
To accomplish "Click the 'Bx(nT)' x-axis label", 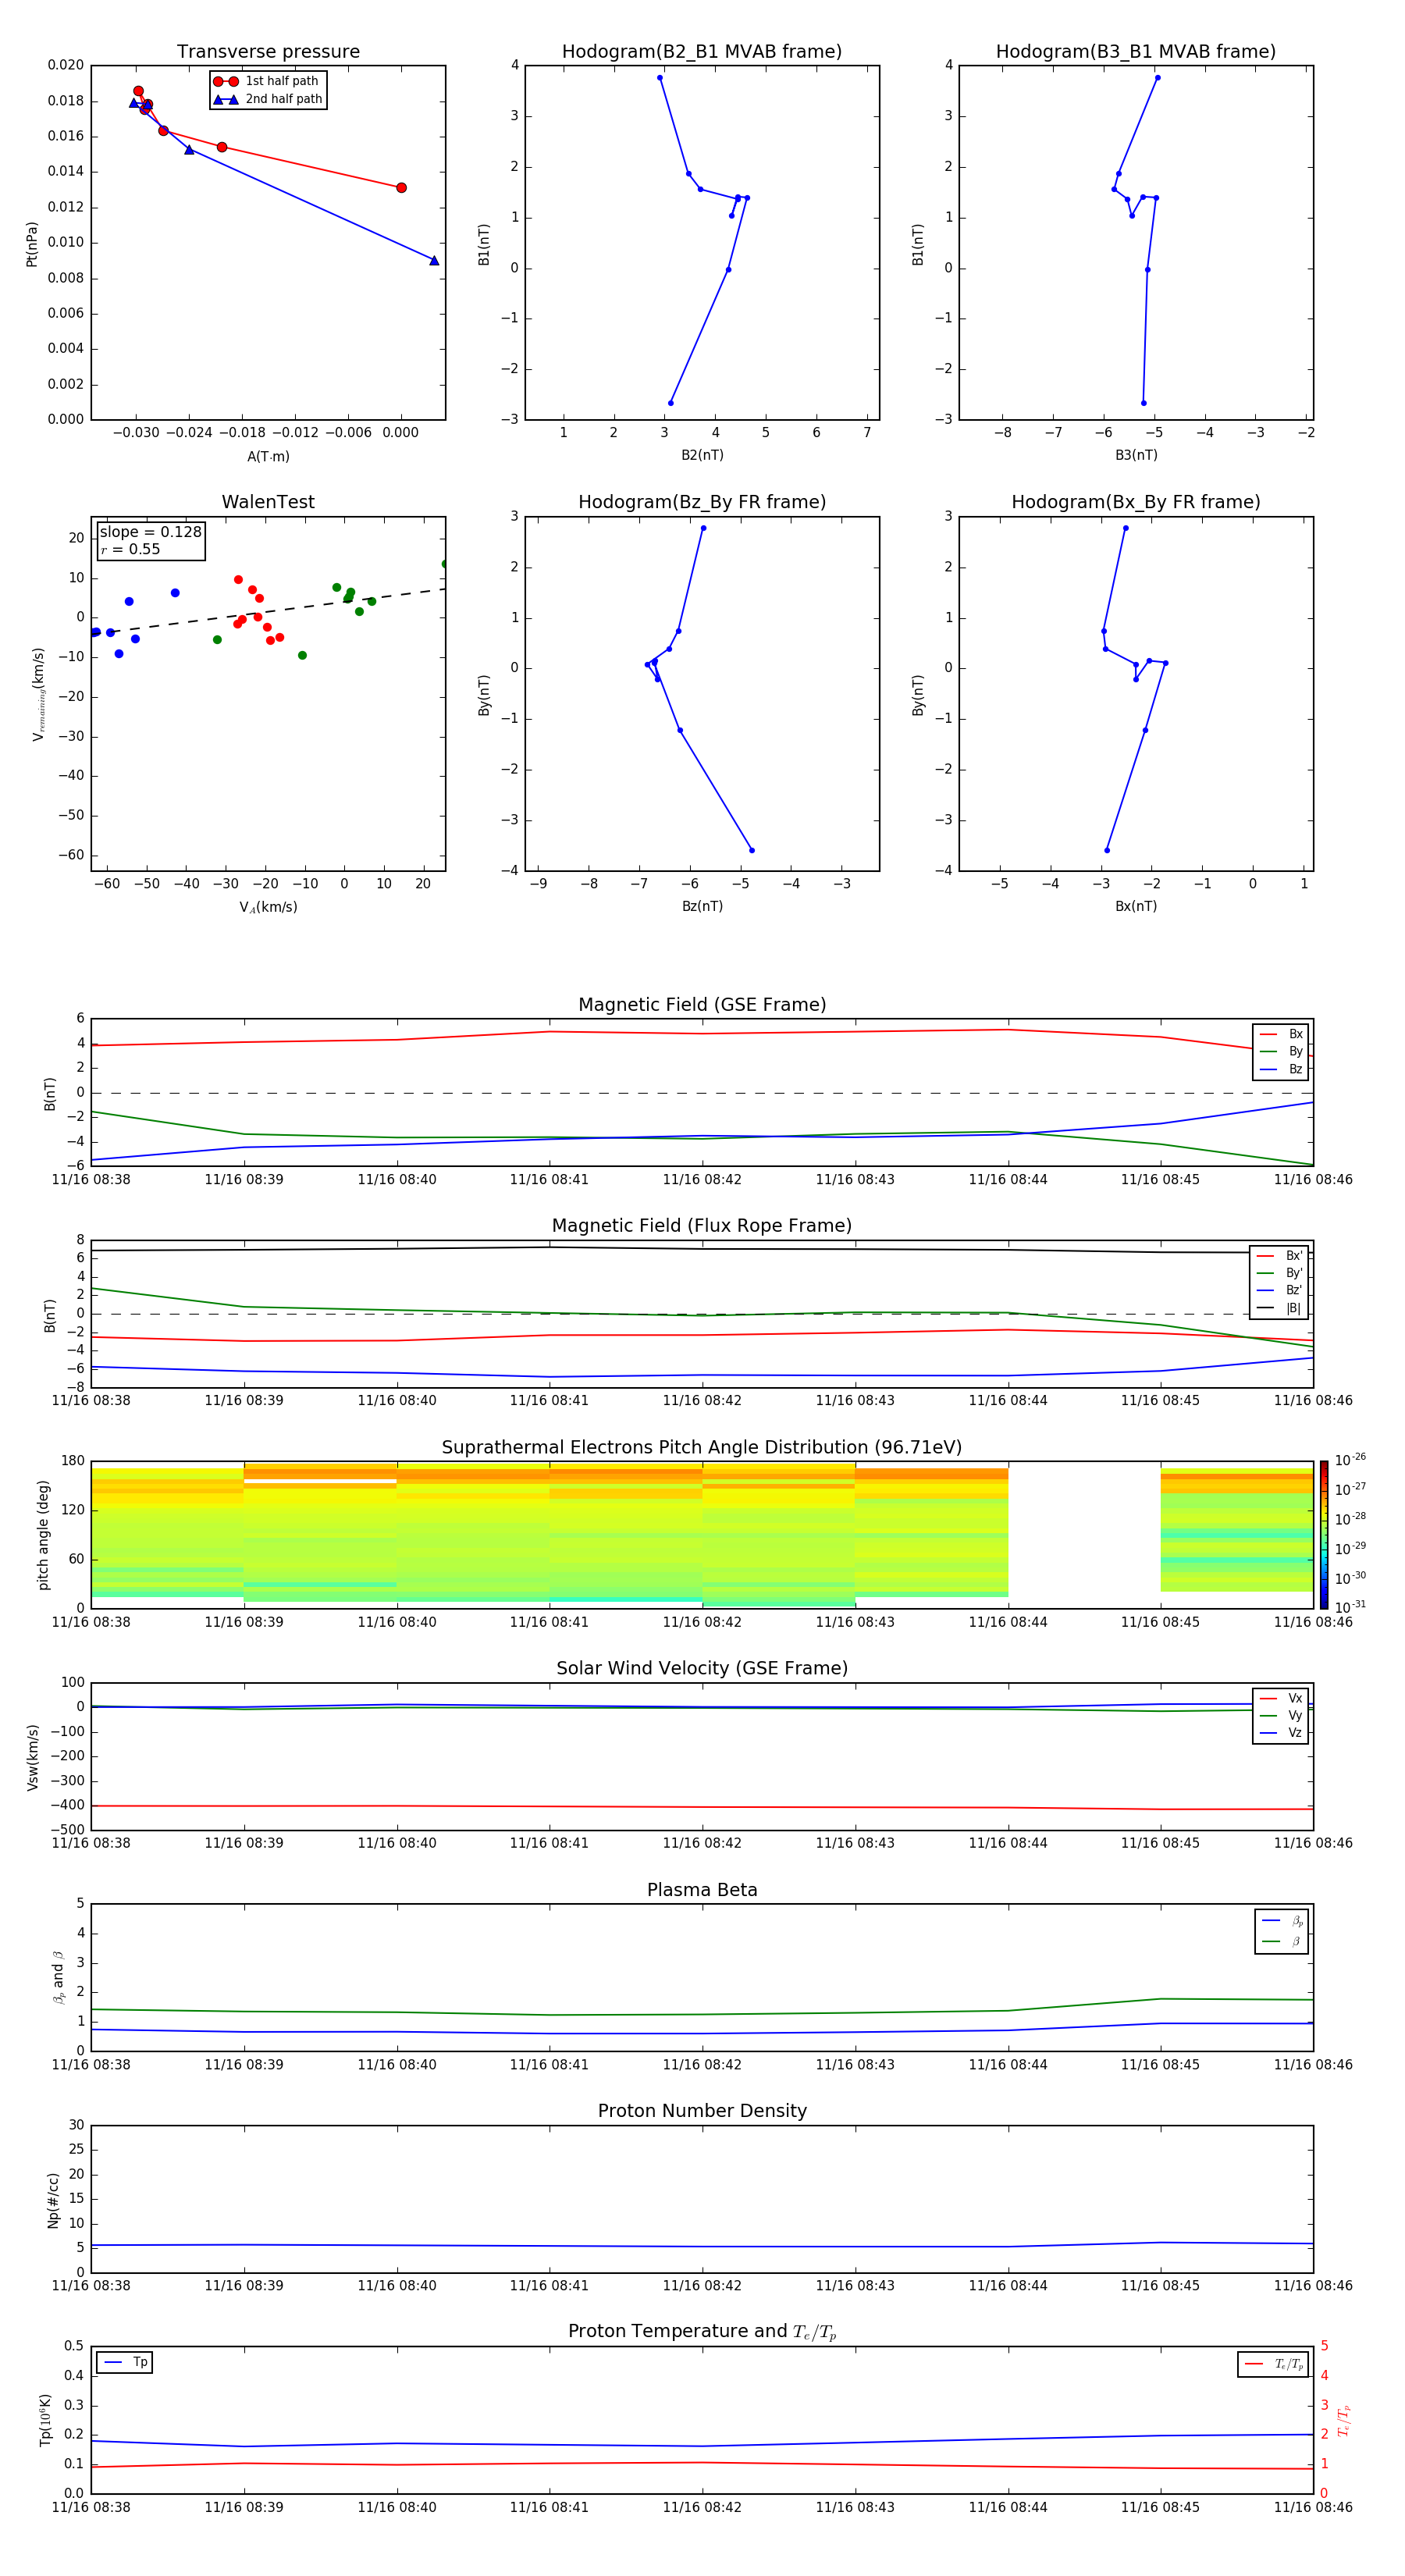I will pyautogui.click(x=1136, y=906).
